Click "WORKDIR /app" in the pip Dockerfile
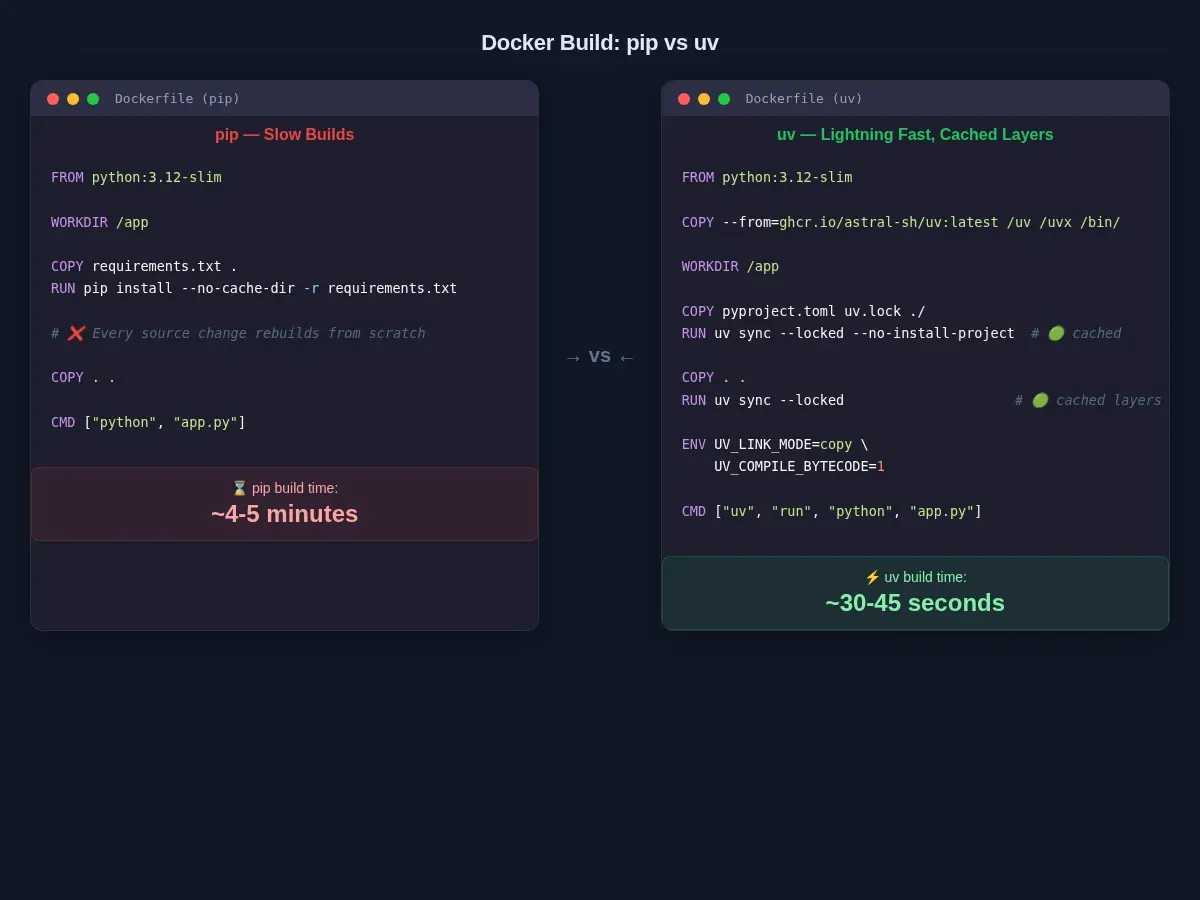Viewport: 1200px width, 900px height. (x=100, y=222)
